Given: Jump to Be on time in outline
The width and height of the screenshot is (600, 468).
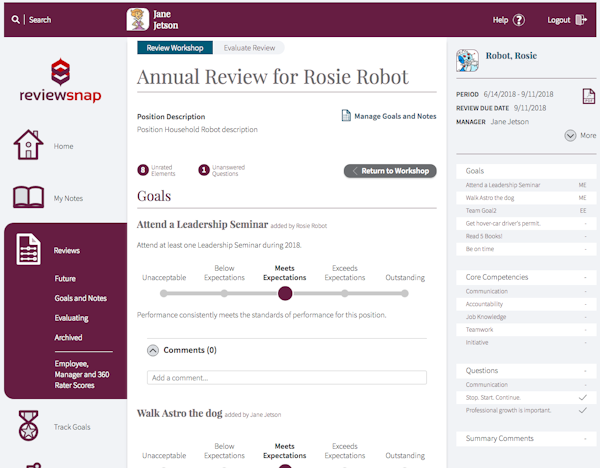Looking at the screenshot, I should click(x=526, y=249).
